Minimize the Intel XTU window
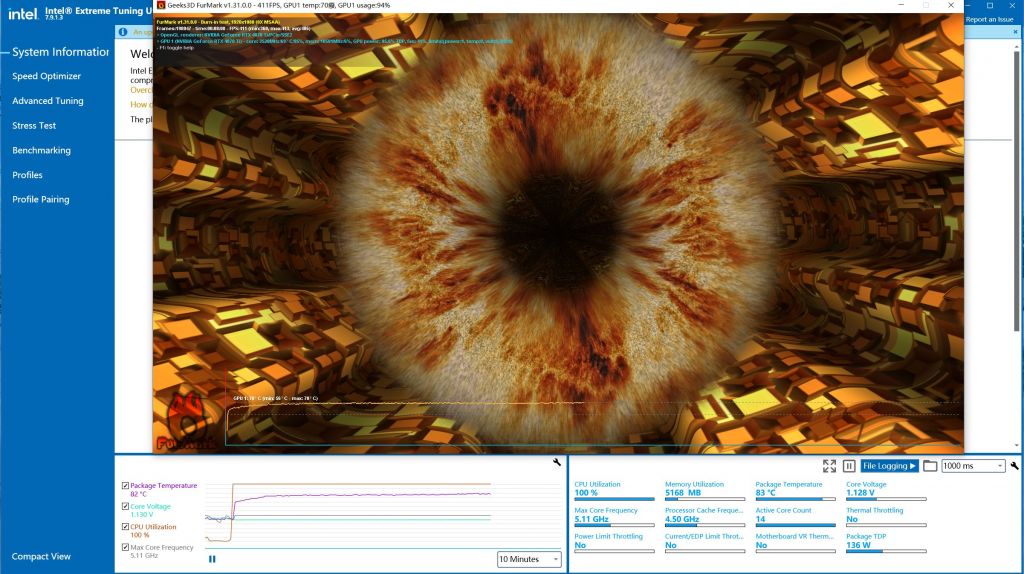 pos(968,5)
